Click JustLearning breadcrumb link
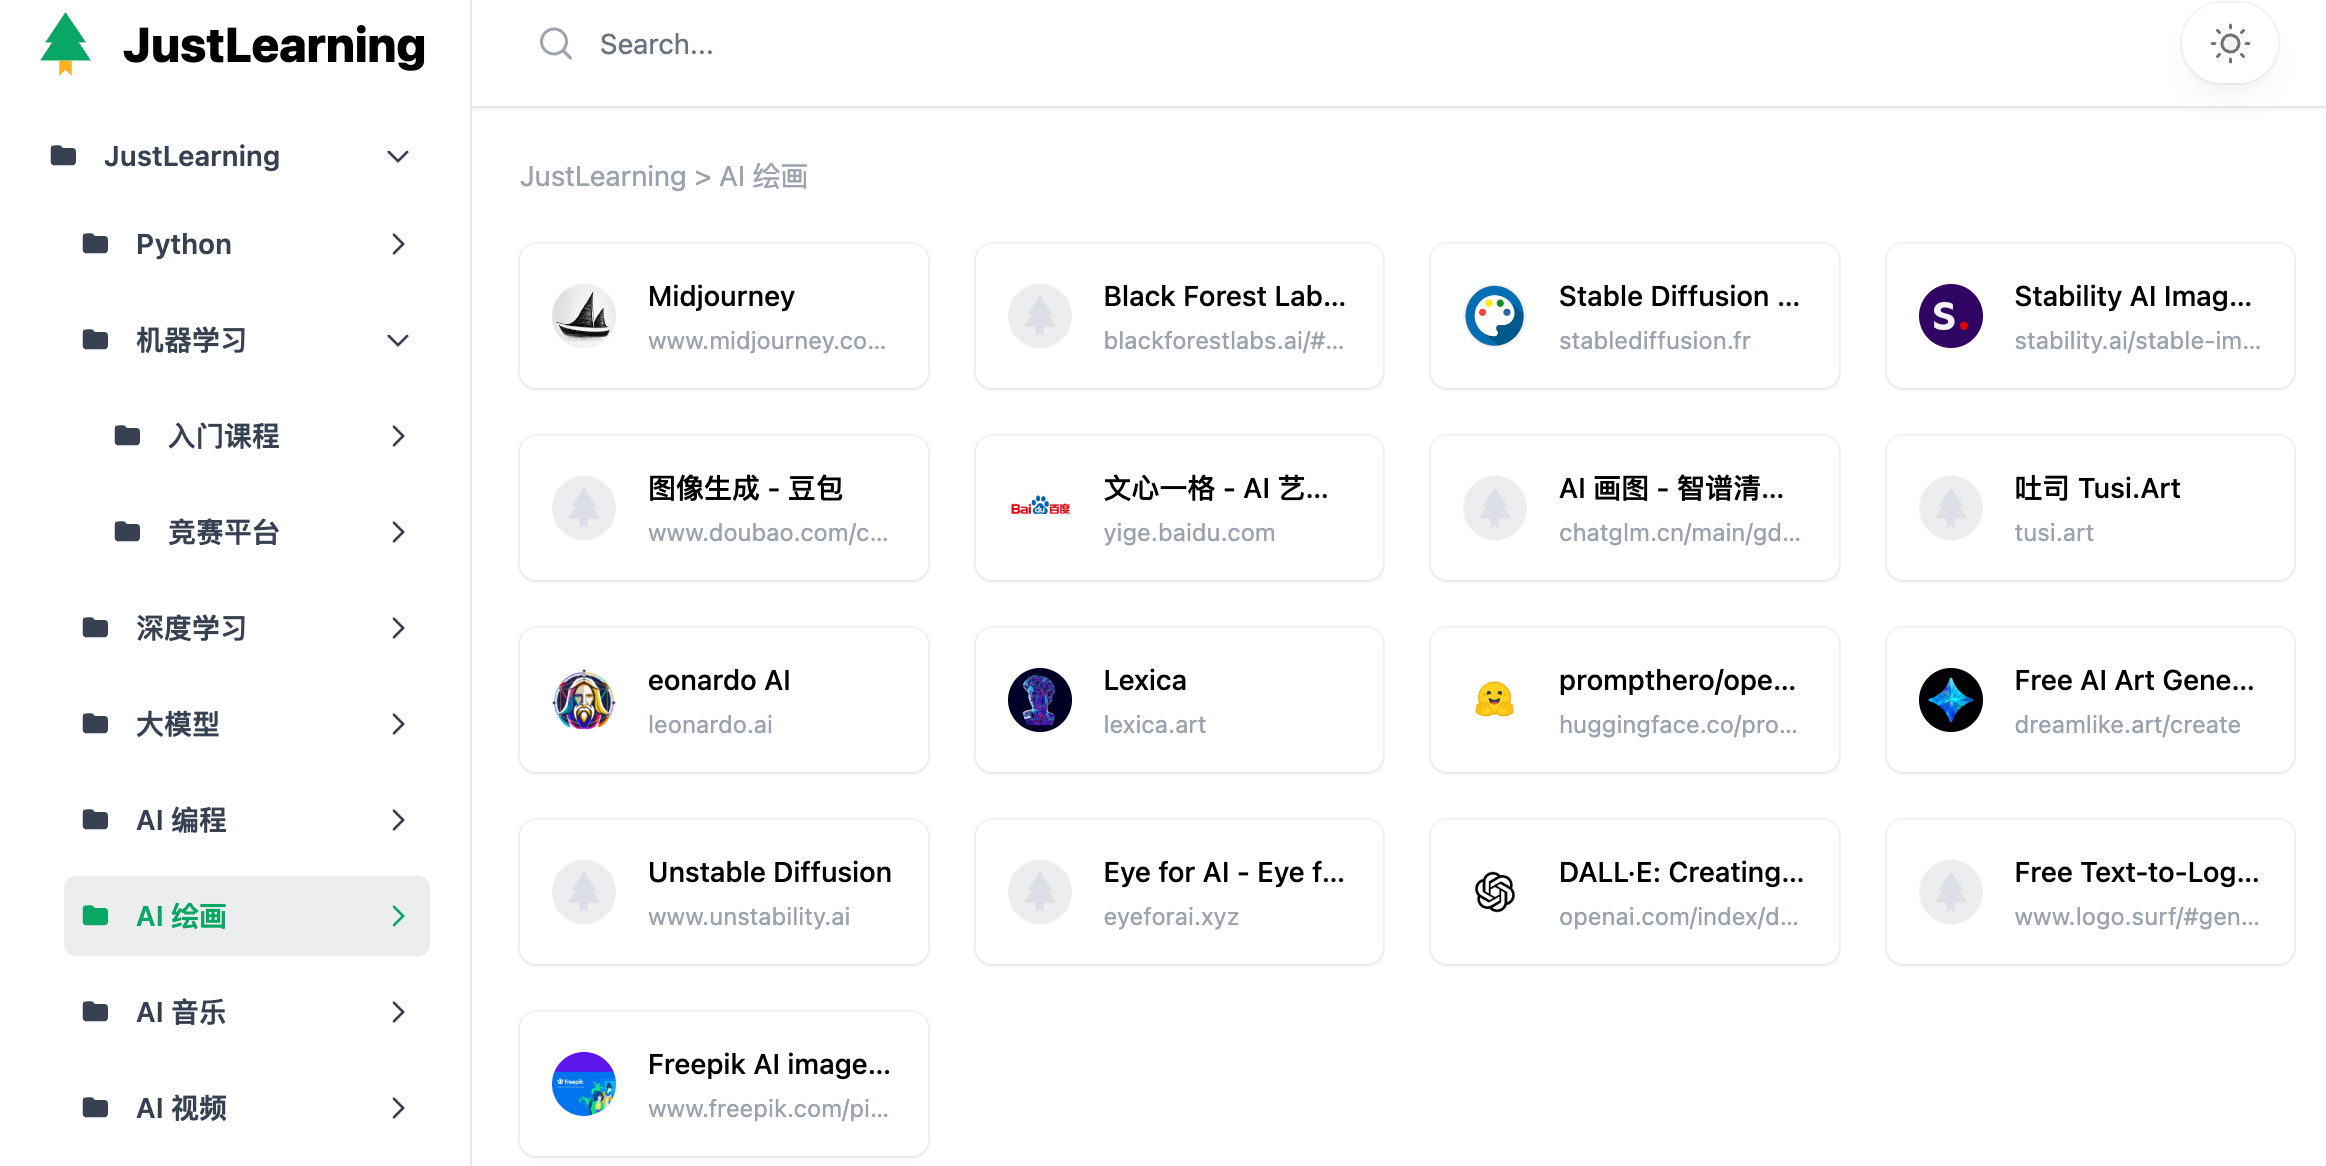Screen dimensions: 2326x1166 coord(603,177)
